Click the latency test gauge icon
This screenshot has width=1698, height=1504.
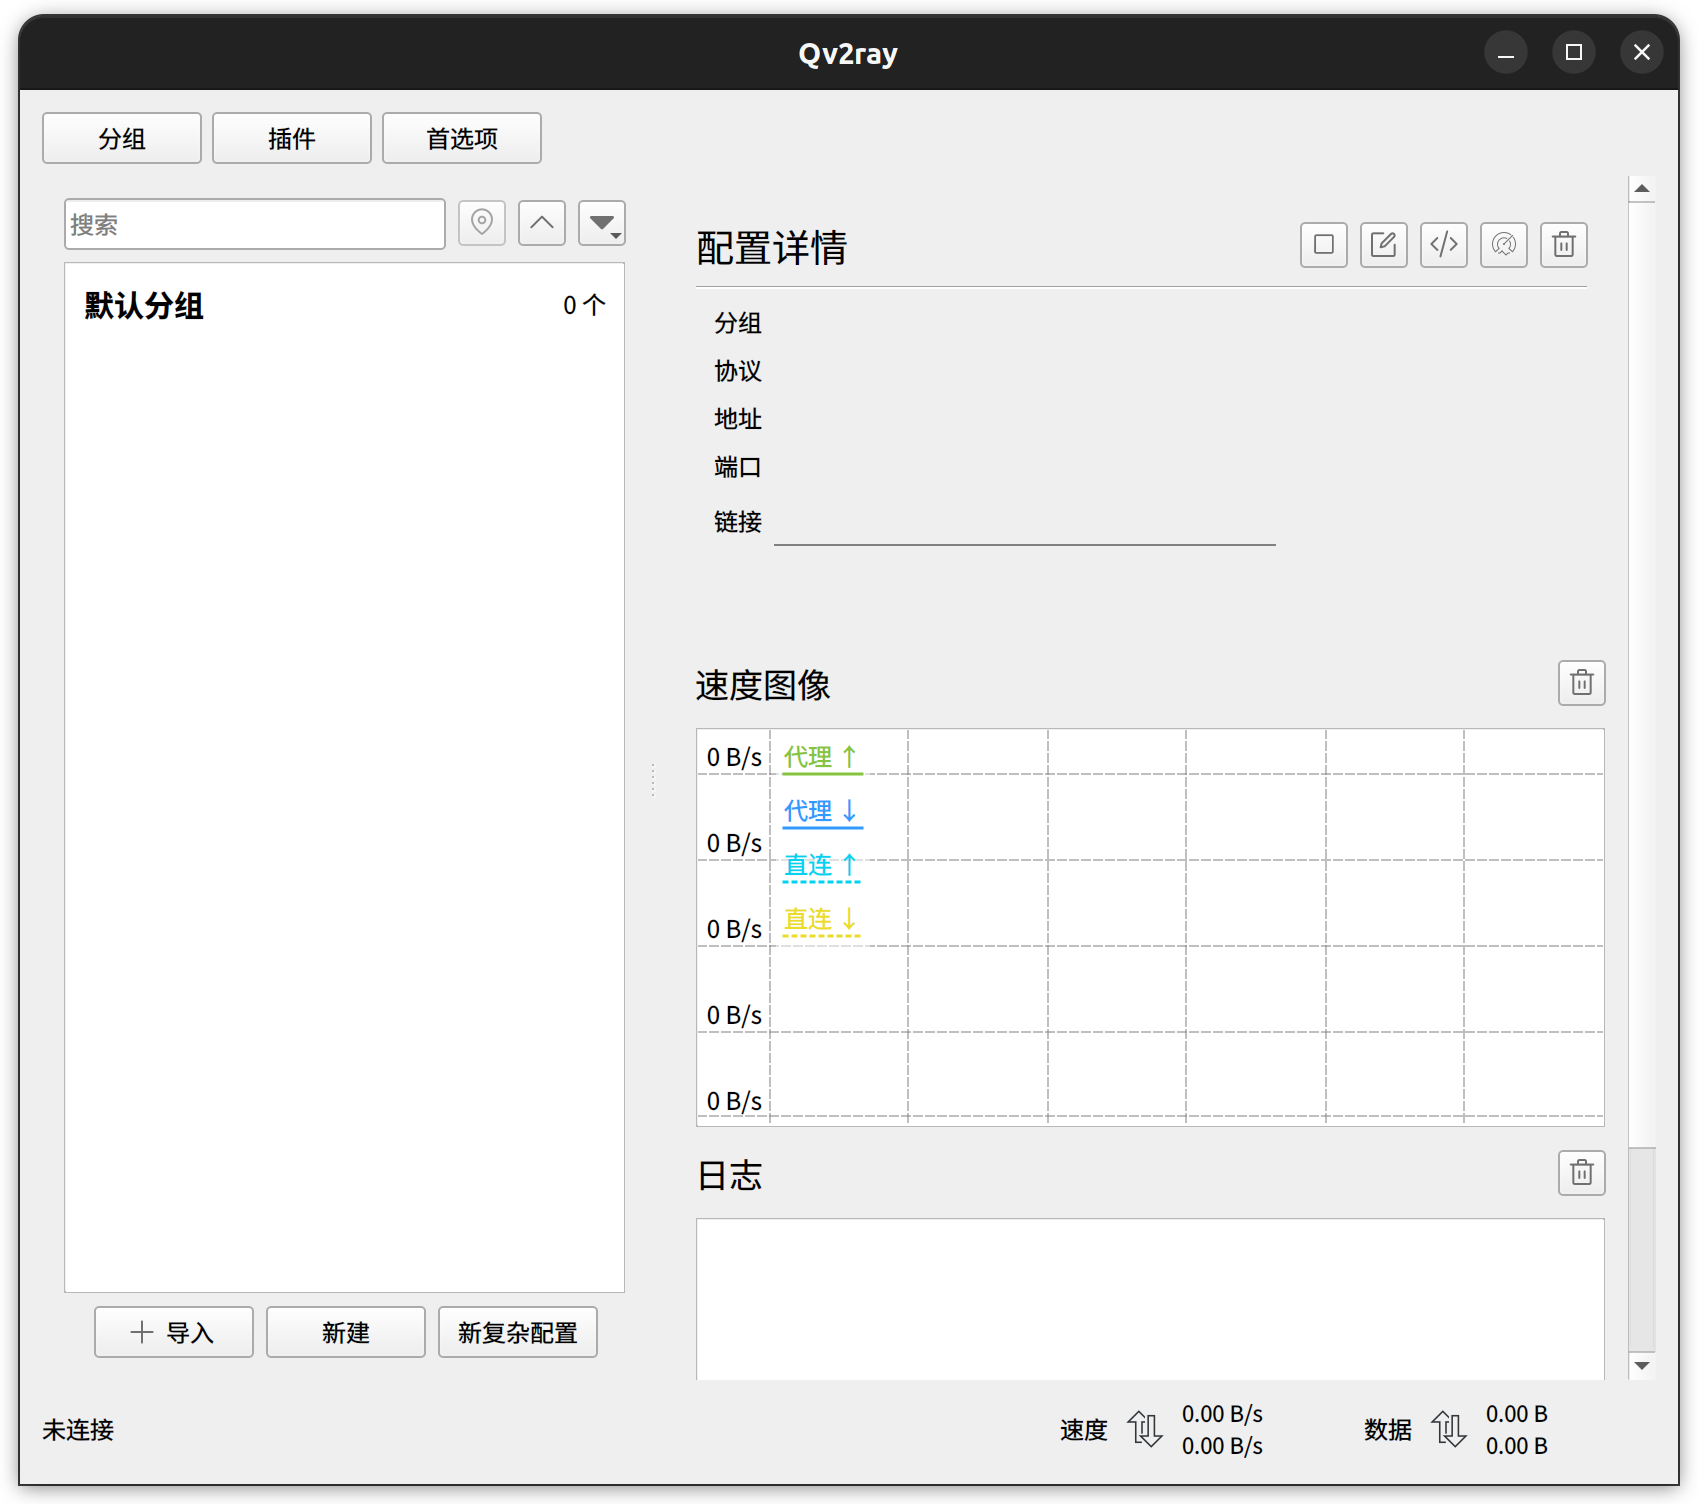(1504, 245)
